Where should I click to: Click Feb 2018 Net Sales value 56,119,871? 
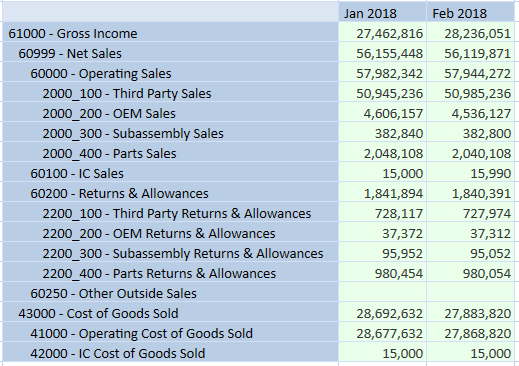[471, 52]
